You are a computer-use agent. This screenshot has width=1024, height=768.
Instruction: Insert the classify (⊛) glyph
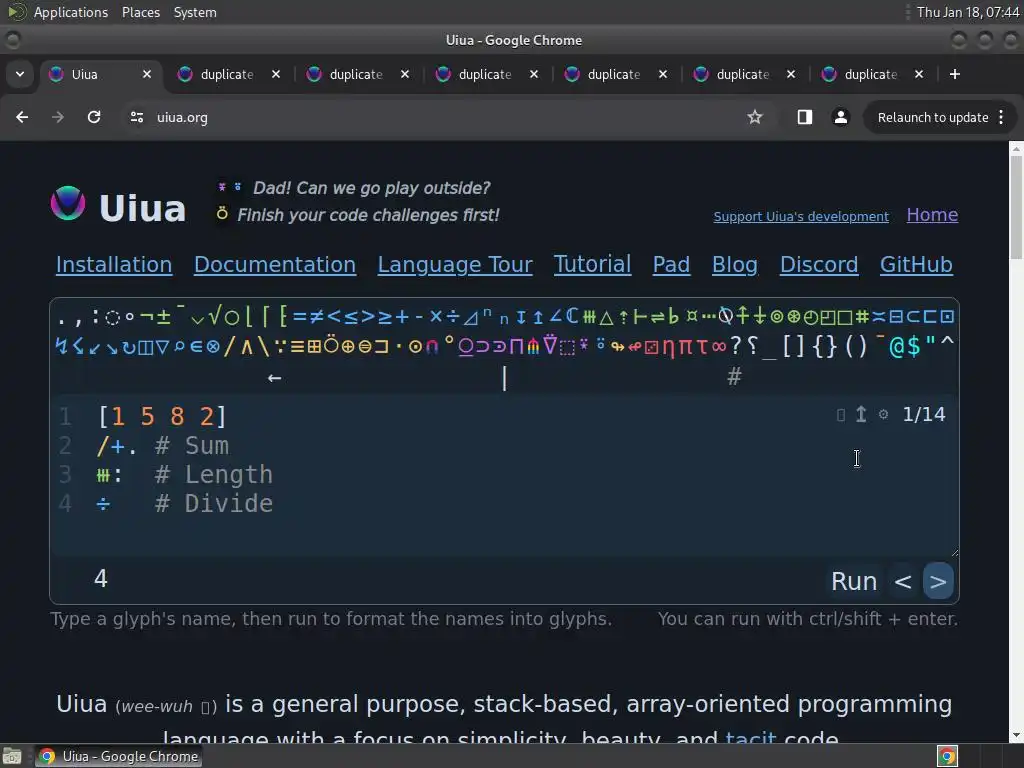793,317
